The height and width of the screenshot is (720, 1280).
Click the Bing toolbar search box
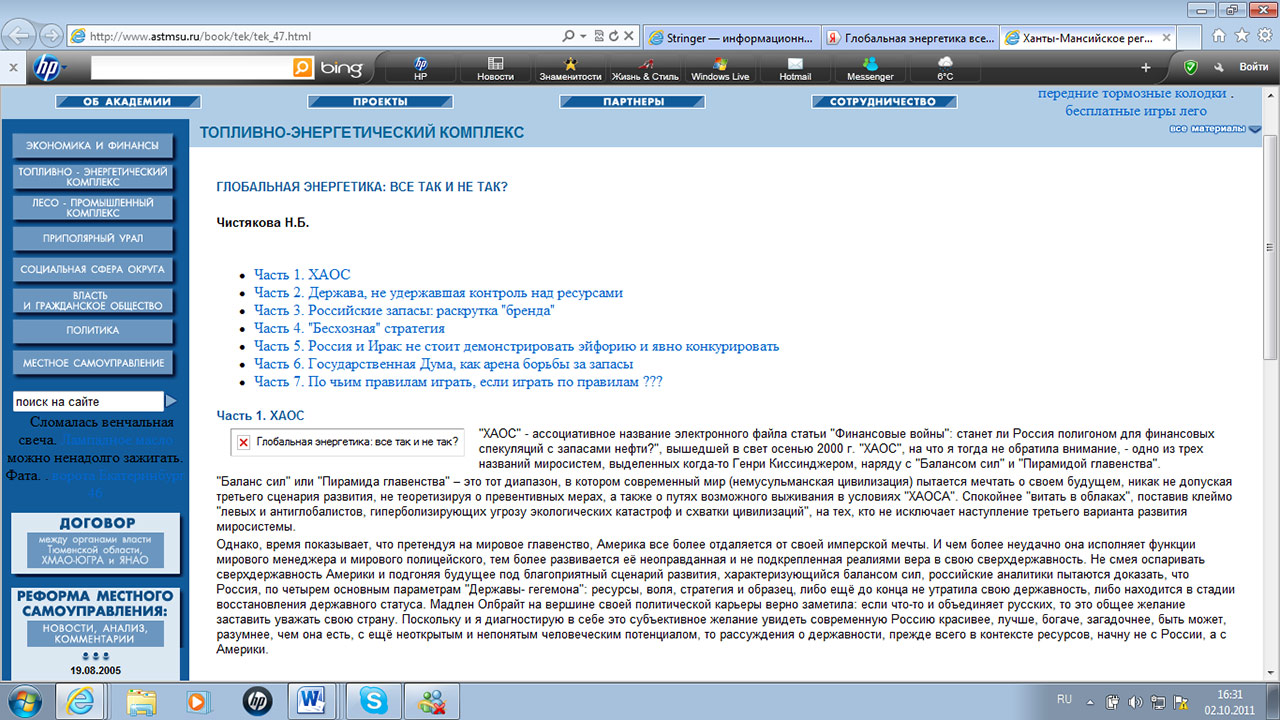(190, 68)
